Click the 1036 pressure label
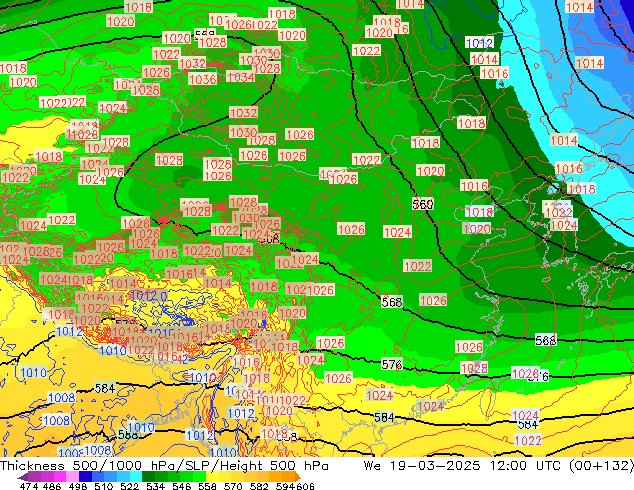Viewport: 634px width, 490px height. (x=202, y=79)
